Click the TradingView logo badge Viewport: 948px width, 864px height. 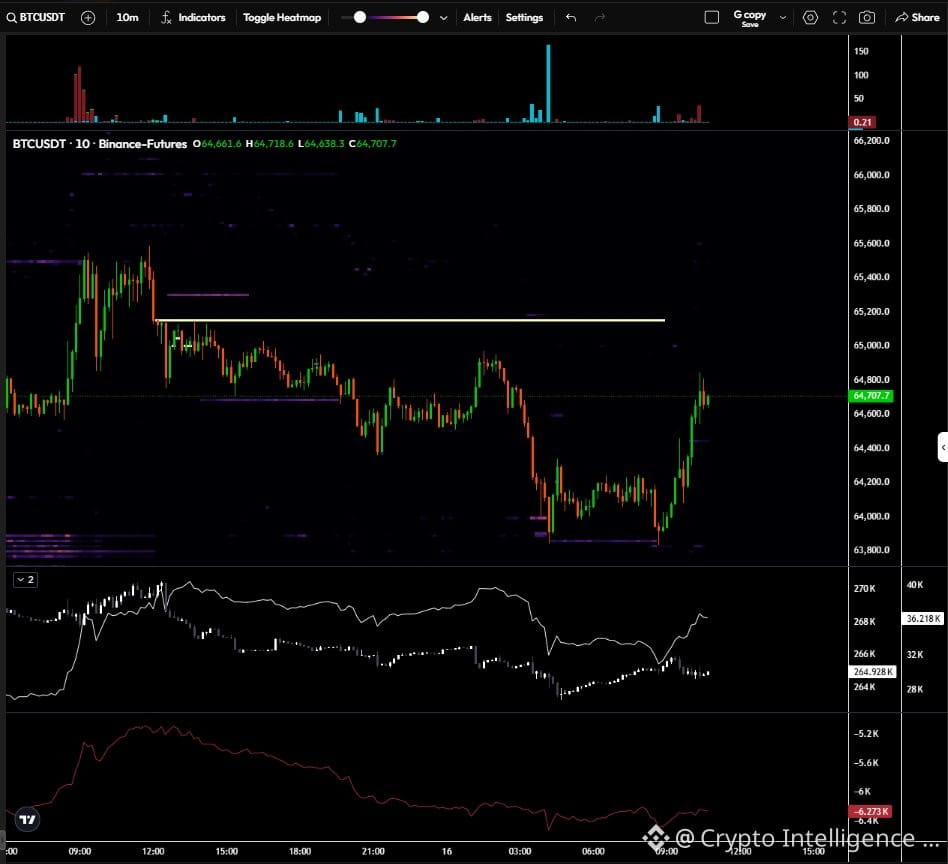click(27, 820)
